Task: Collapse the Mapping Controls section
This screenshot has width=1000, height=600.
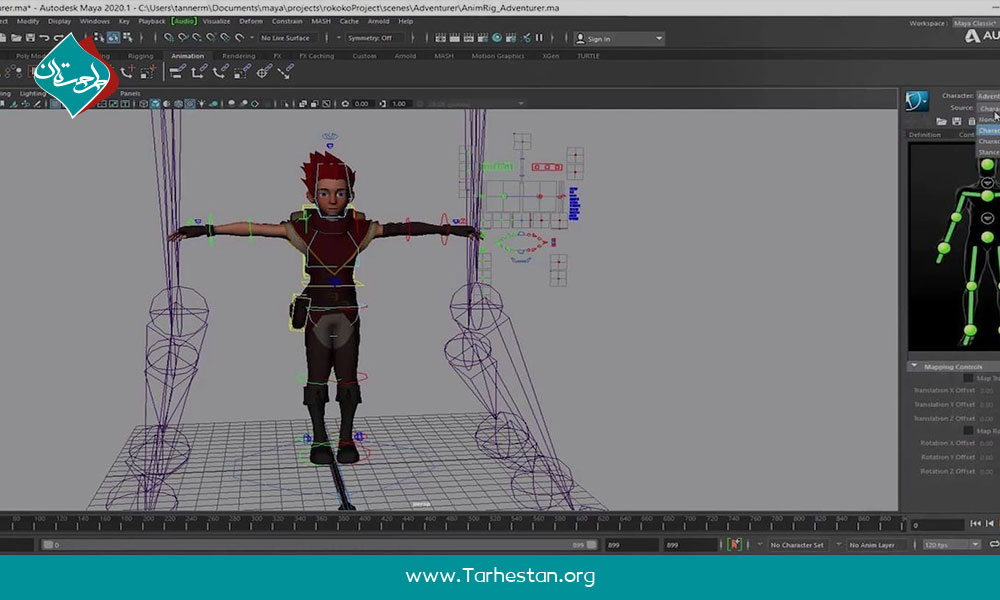Action: [914, 367]
